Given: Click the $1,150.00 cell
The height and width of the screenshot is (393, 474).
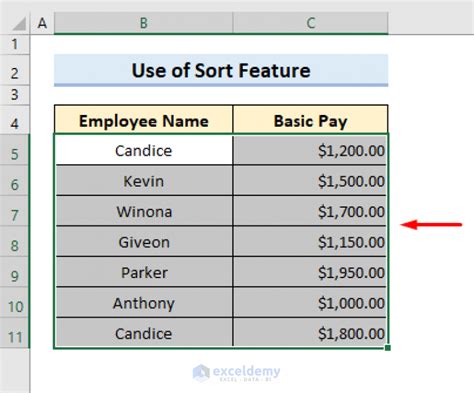Looking at the screenshot, I should tap(310, 242).
